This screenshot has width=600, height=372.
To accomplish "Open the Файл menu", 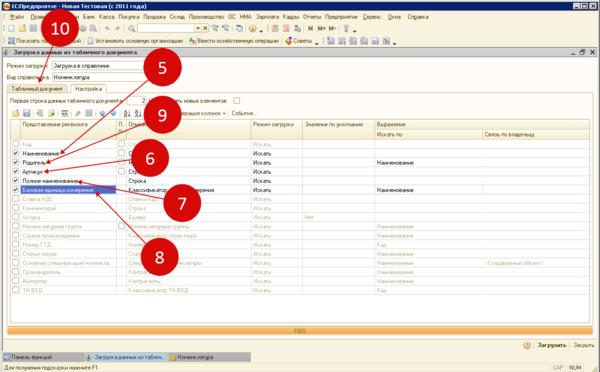I will pos(17,17).
